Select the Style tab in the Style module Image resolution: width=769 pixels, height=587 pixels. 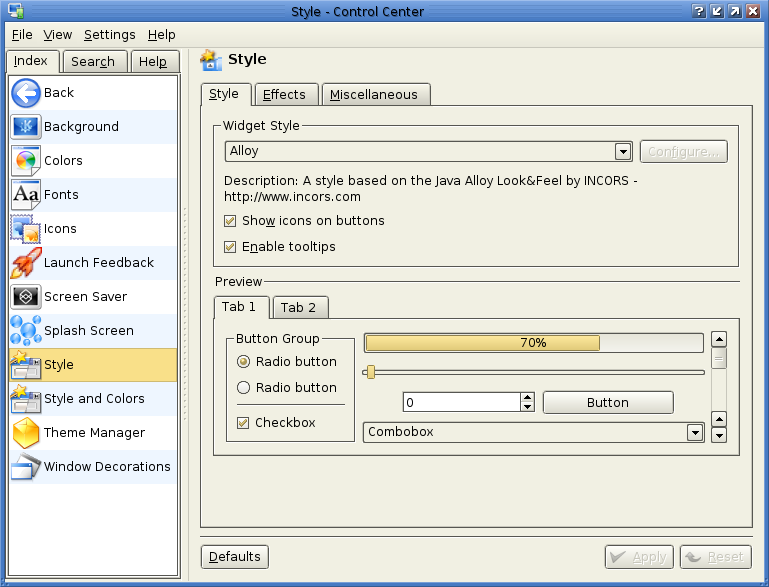(x=224, y=94)
